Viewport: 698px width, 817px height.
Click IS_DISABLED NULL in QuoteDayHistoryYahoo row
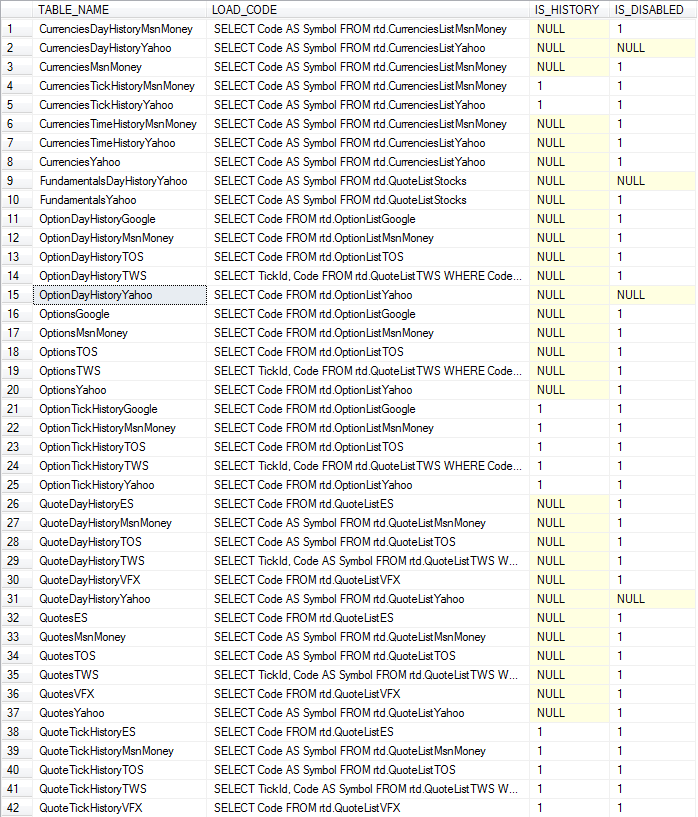(x=652, y=600)
